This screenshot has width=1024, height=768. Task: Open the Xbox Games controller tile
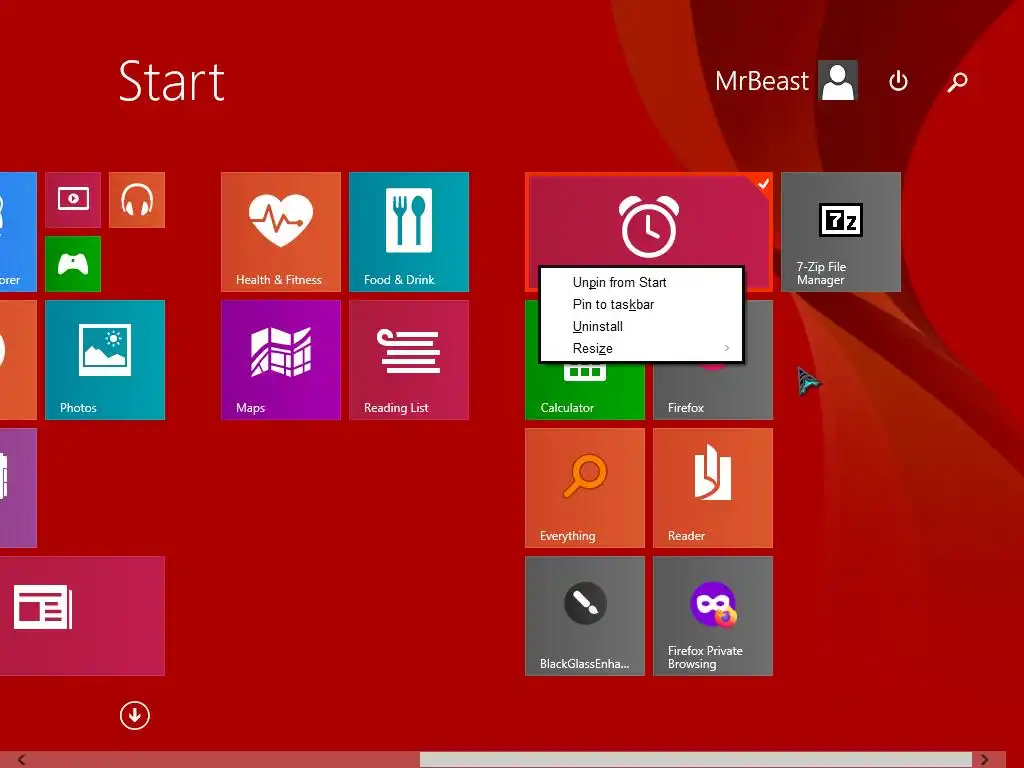(x=73, y=264)
